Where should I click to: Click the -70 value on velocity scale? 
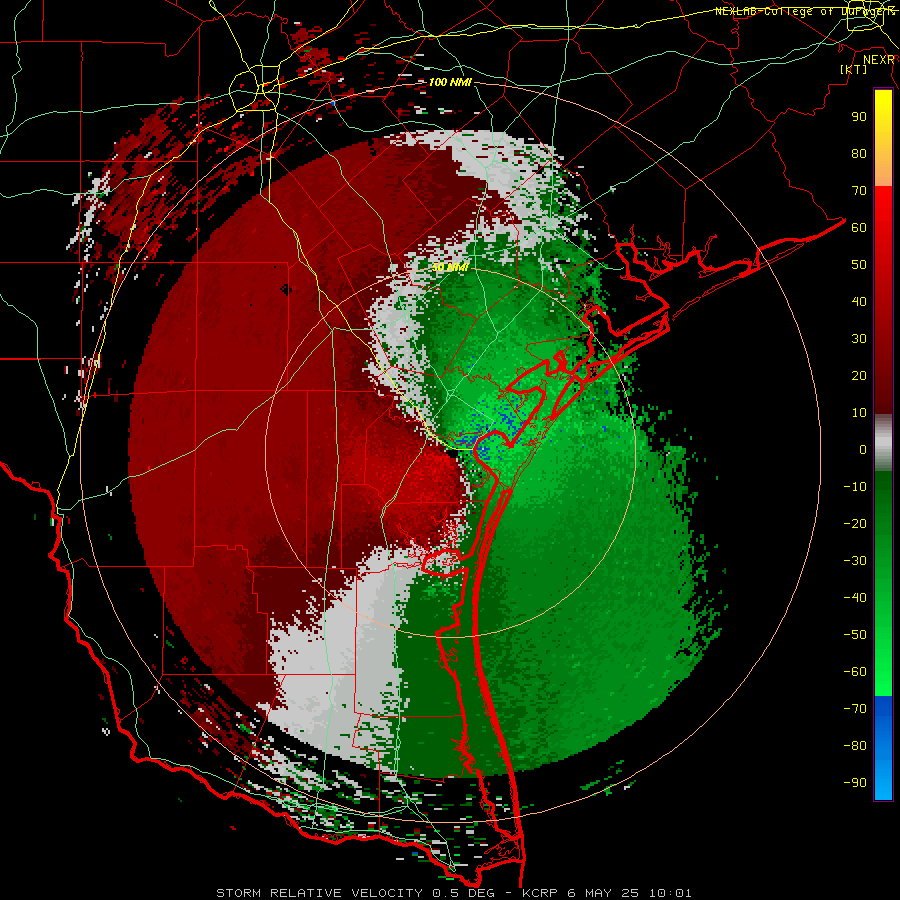(855, 708)
